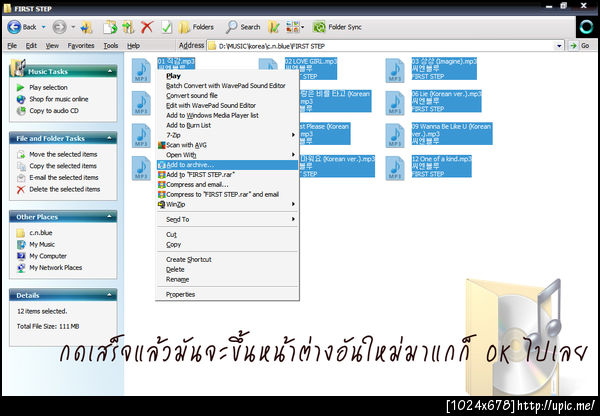Choose Compress and email...
Image resolution: width=600 pixels, height=416 pixels.
click(227, 184)
